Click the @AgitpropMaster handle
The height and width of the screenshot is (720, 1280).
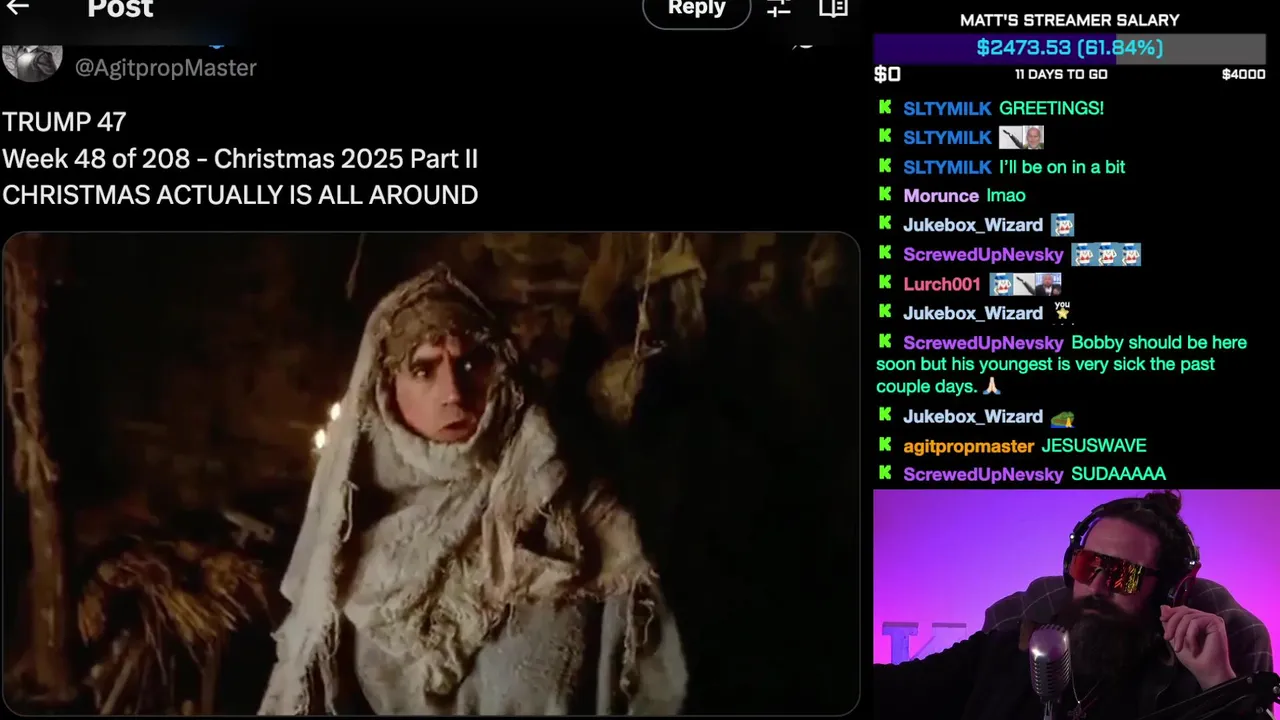pyautogui.click(x=166, y=68)
